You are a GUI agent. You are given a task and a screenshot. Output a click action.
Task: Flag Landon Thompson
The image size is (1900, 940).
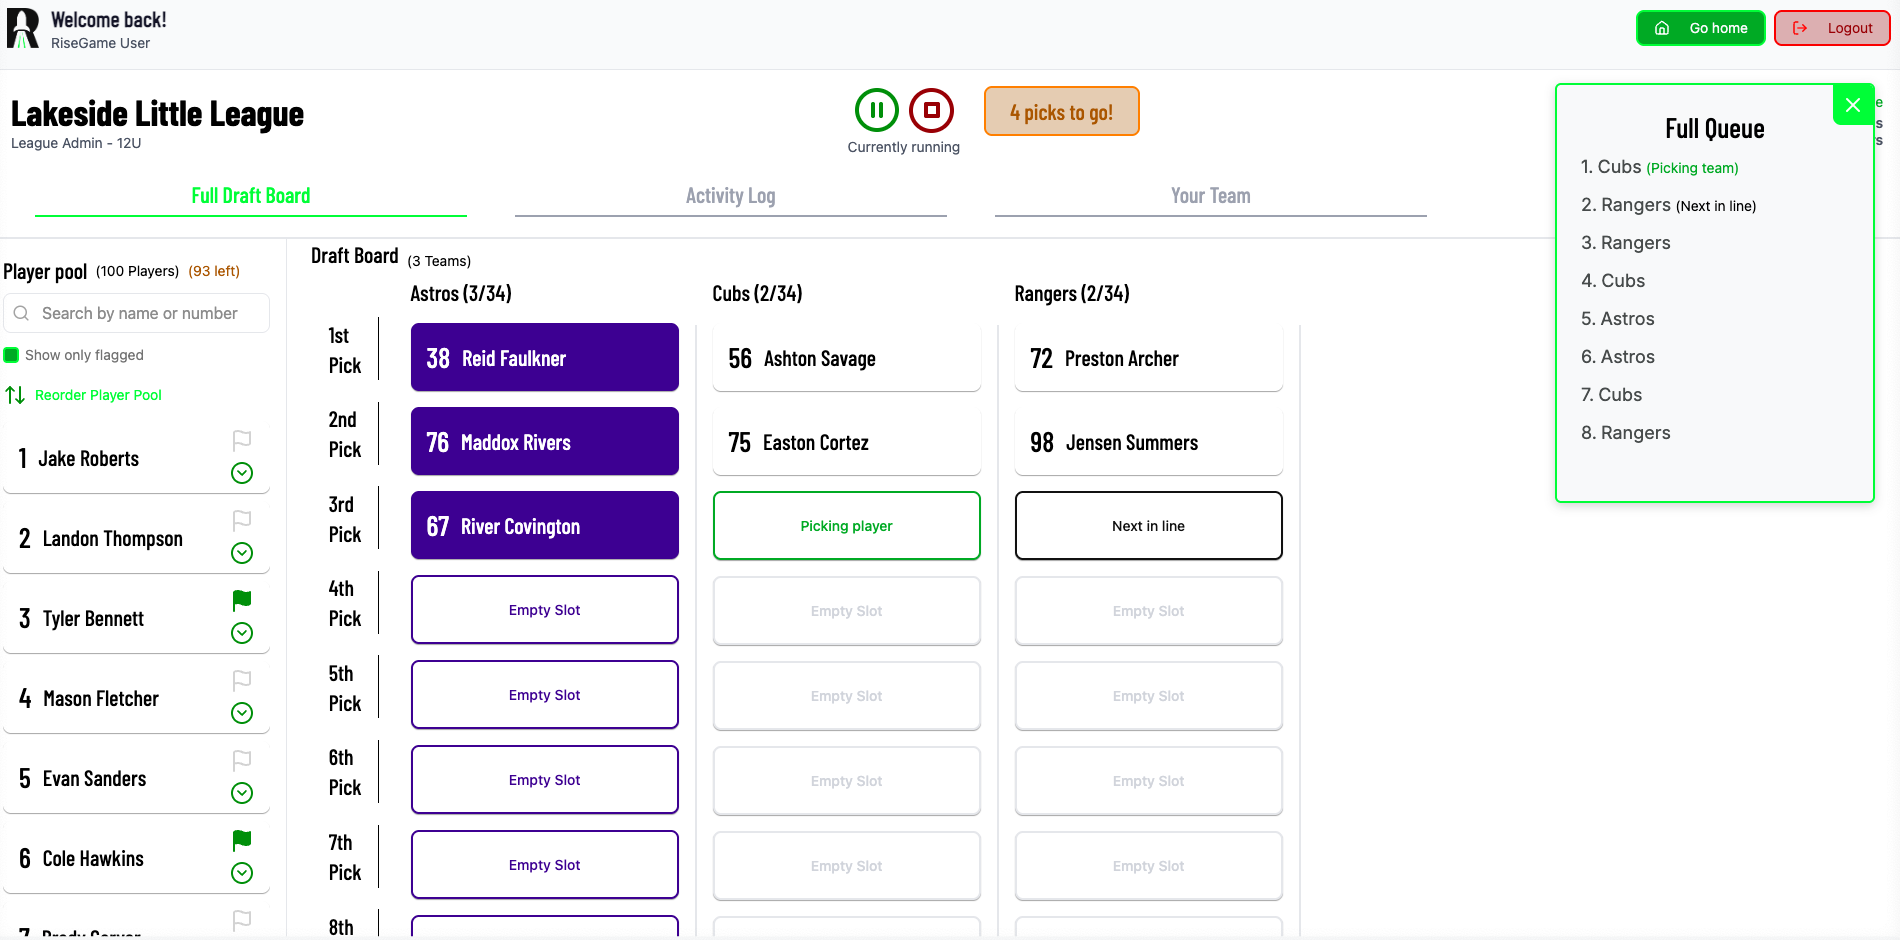tap(242, 520)
